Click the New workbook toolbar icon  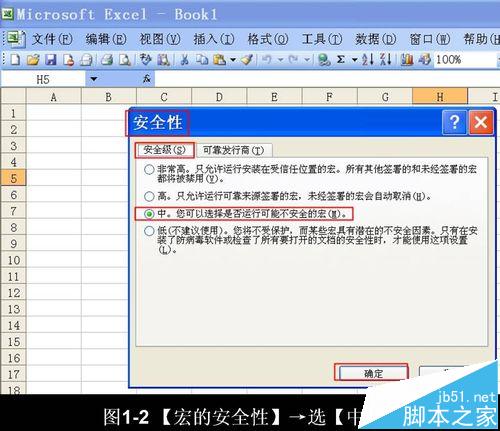tap(15, 60)
